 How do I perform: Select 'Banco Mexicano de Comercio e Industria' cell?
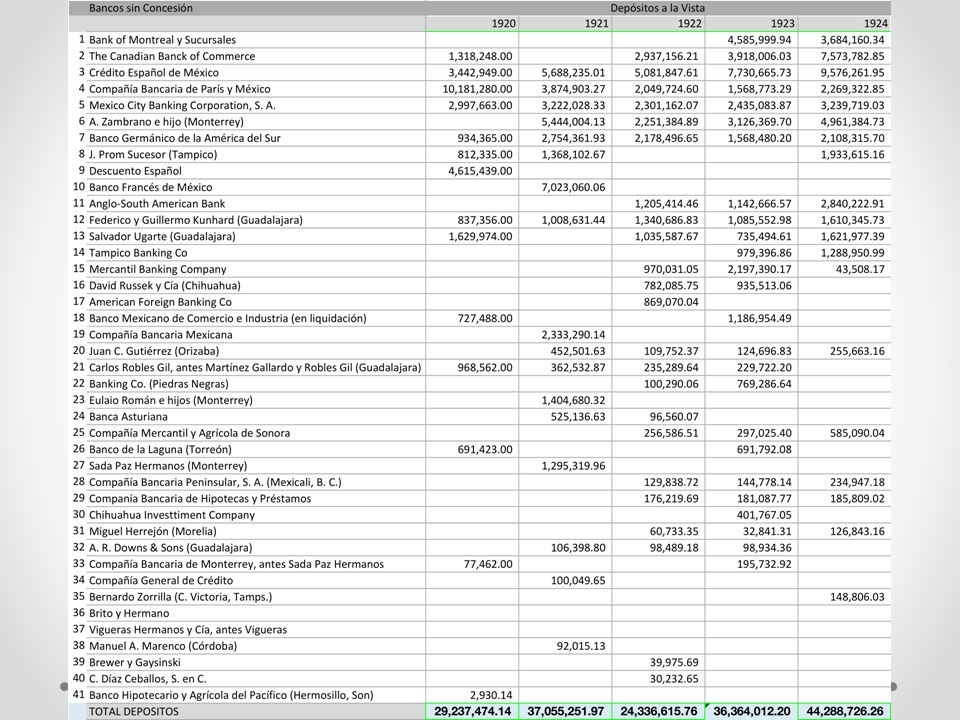click(256, 318)
